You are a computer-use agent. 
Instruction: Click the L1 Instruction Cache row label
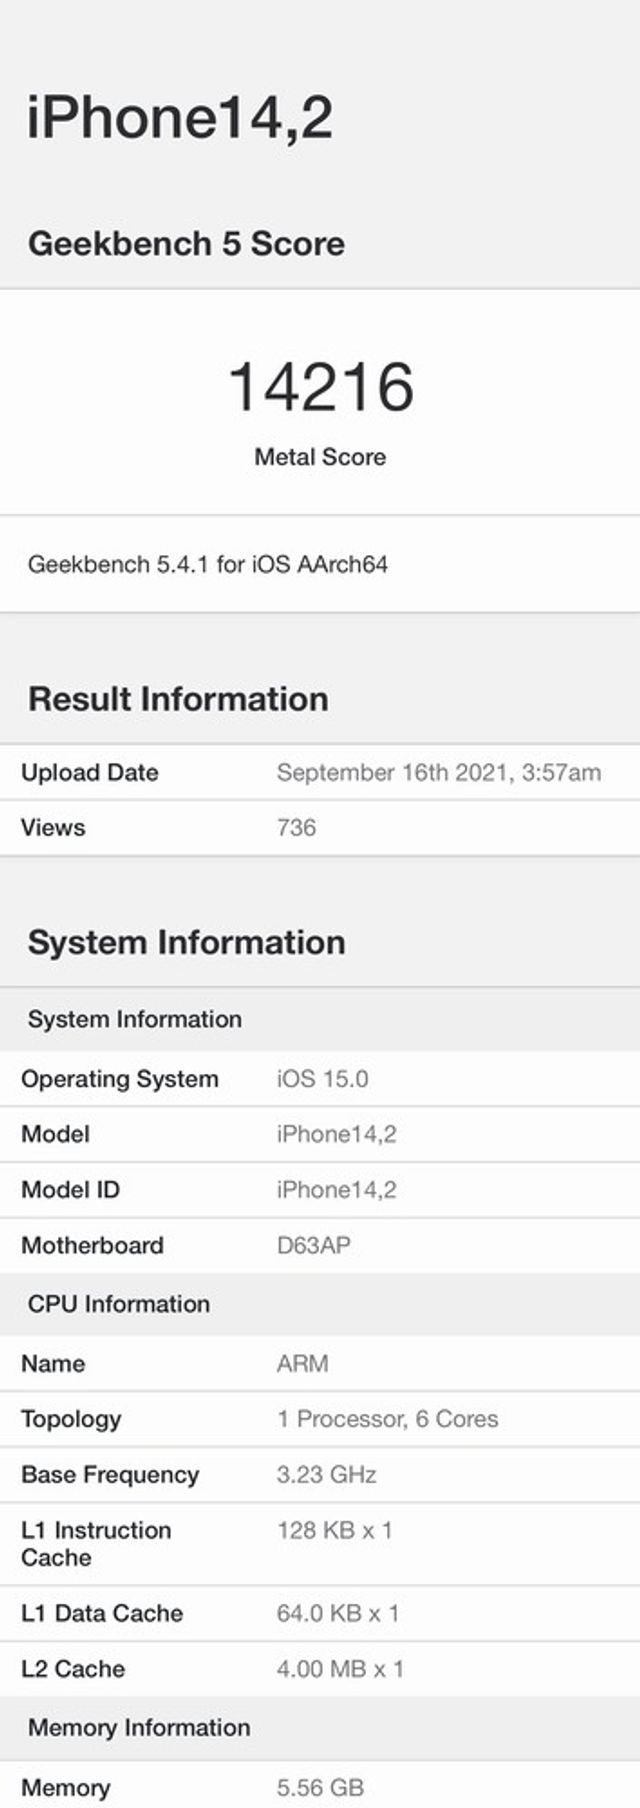(x=95, y=1543)
